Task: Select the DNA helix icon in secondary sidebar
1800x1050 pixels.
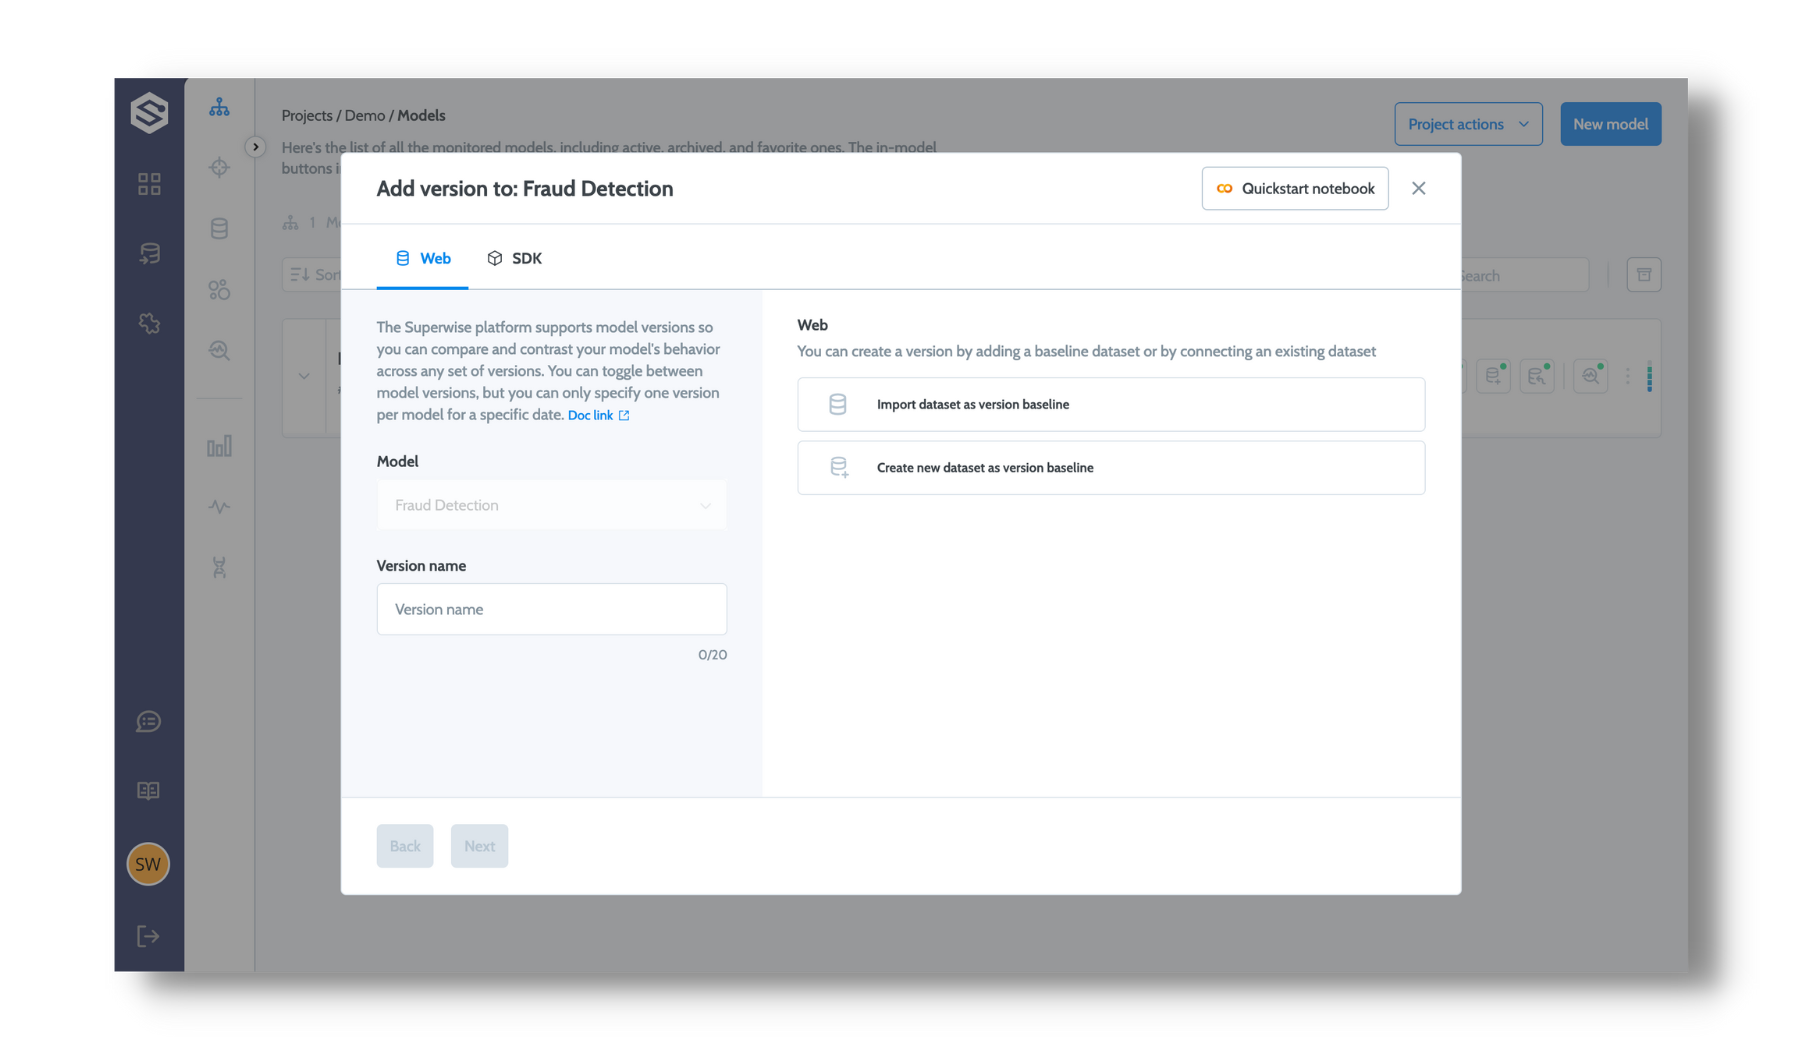Action: pos(219,568)
